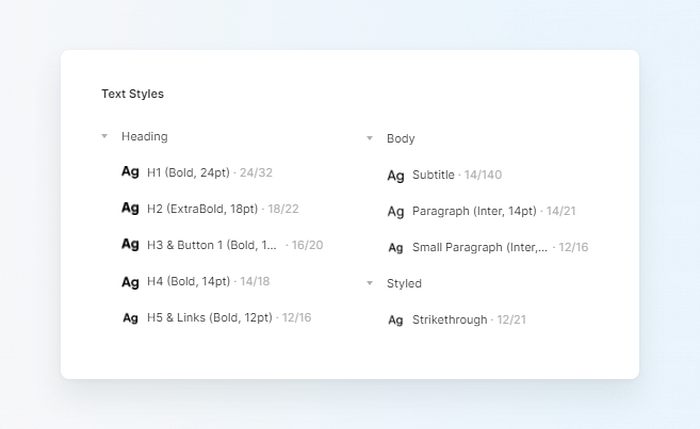Click the Ag preview icon for H1

click(130, 172)
